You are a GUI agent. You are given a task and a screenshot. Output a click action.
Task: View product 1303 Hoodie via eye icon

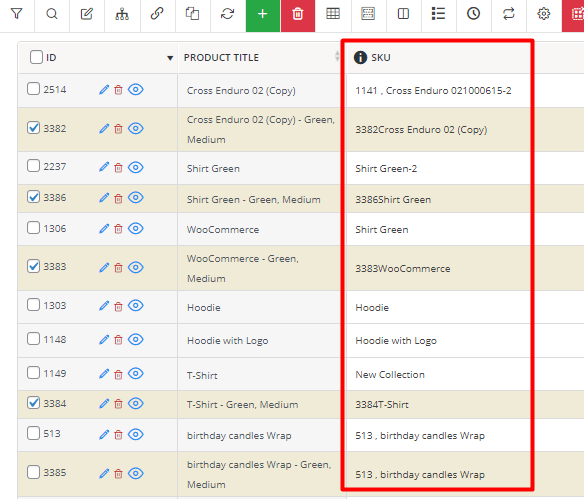coord(136,306)
